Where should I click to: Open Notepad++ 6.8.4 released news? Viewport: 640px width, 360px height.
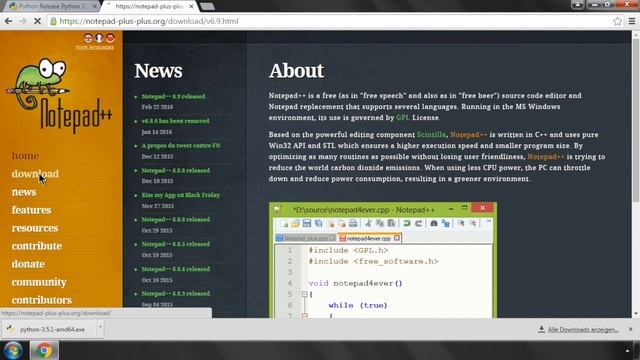tap(176, 269)
